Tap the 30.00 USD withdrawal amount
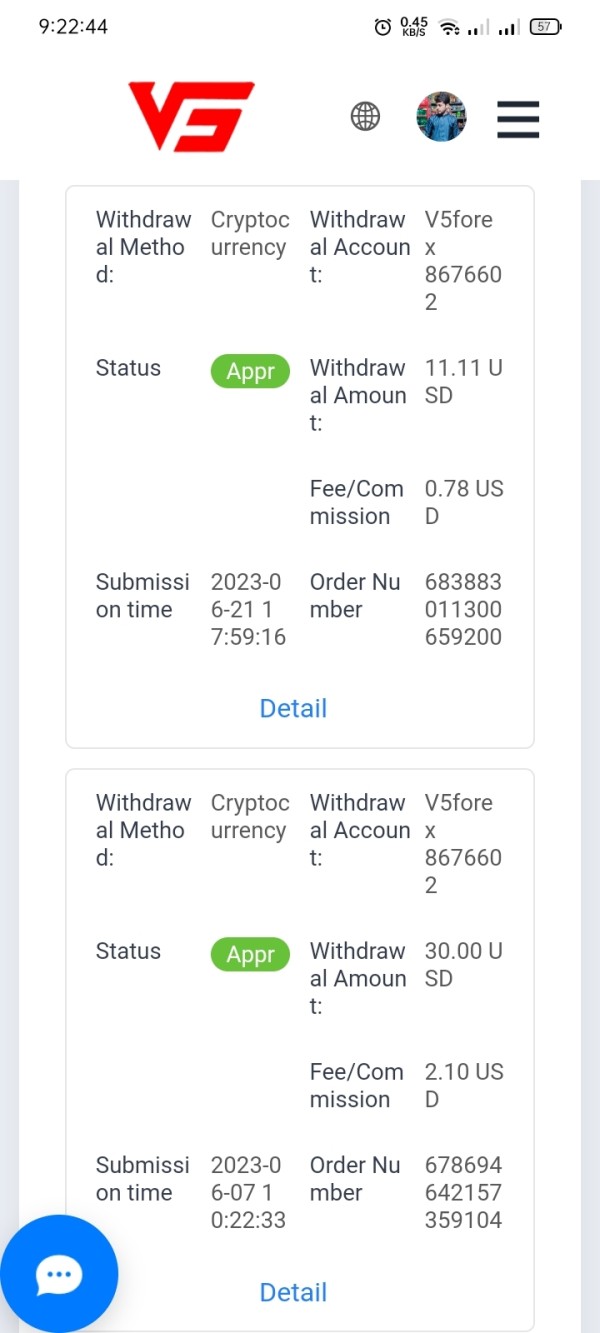The width and height of the screenshot is (600, 1333). (463, 964)
